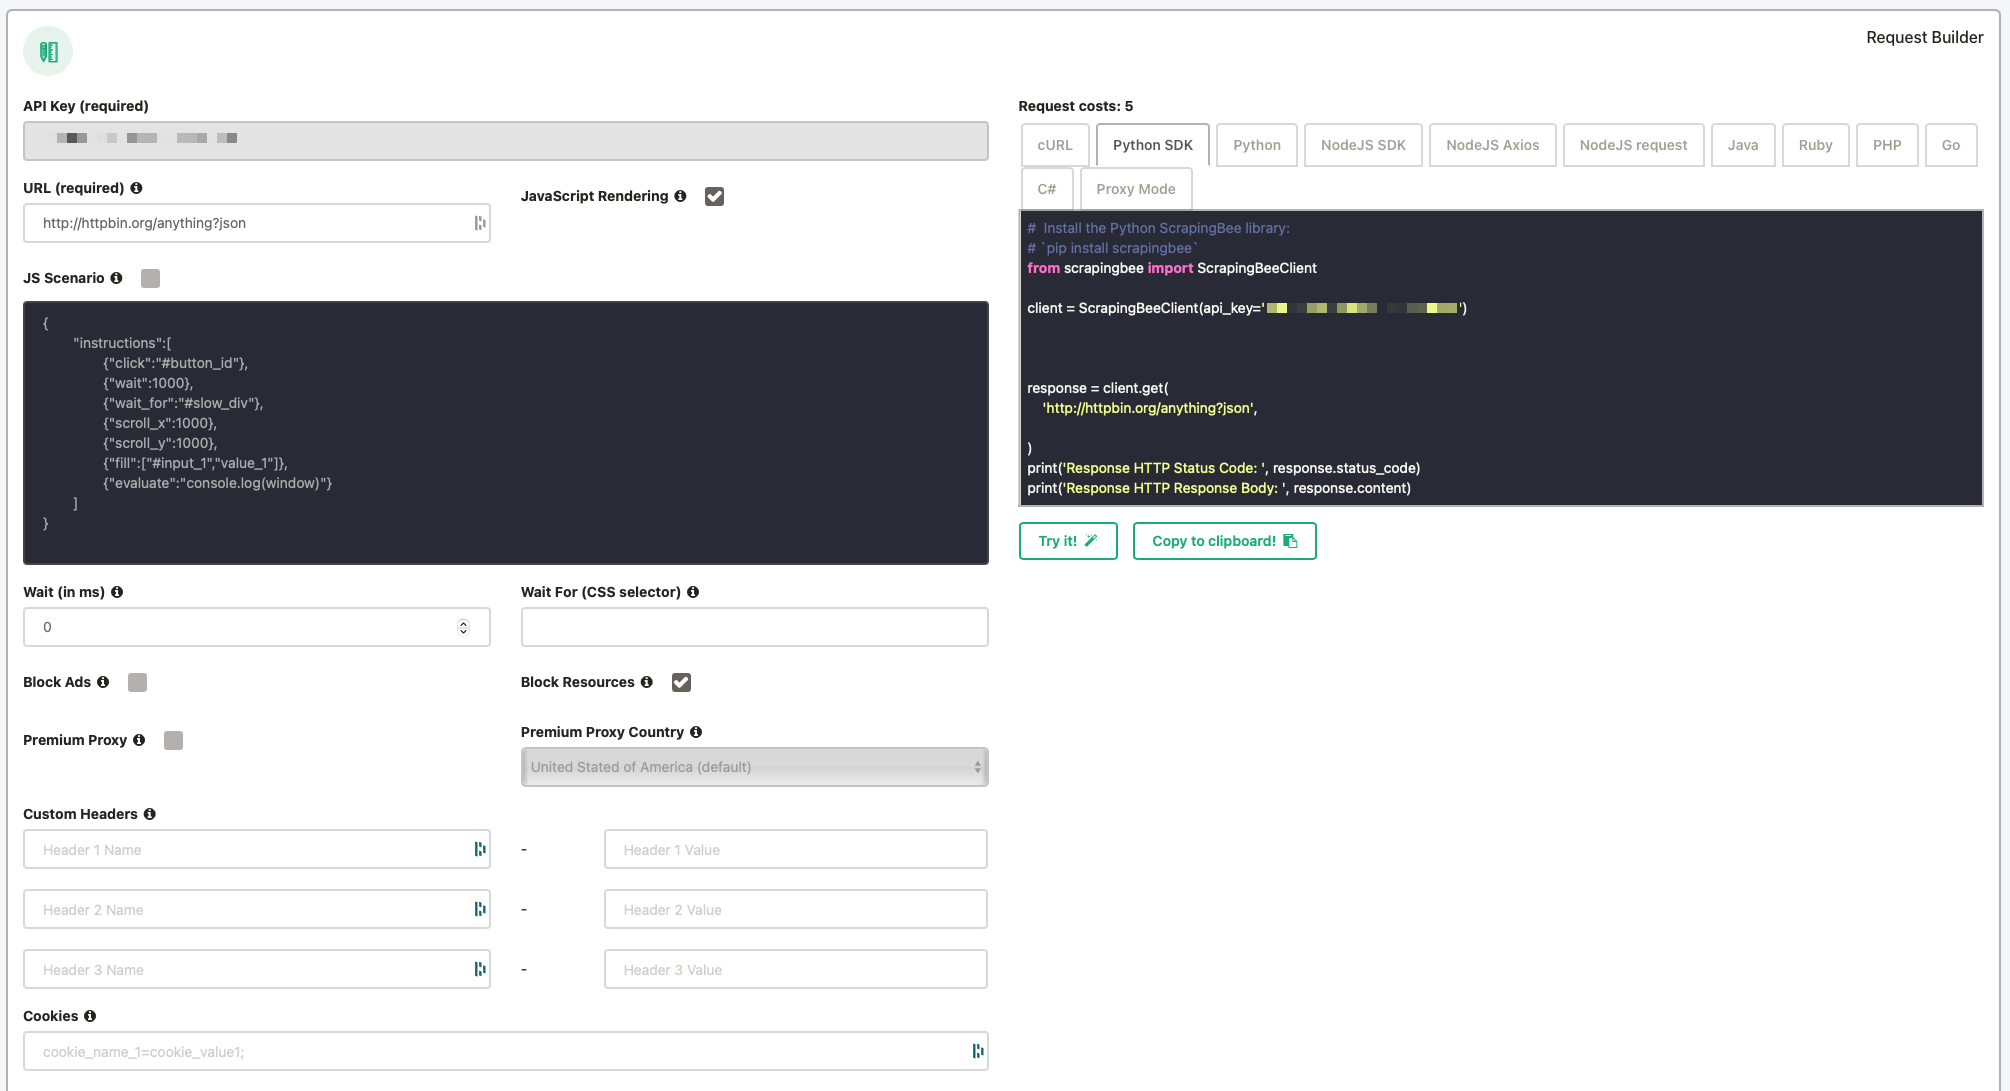Image resolution: width=2010 pixels, height=1091 pixels.
Task: Click the httpbin URL string in code
Action: click(x=1148, y=408)
